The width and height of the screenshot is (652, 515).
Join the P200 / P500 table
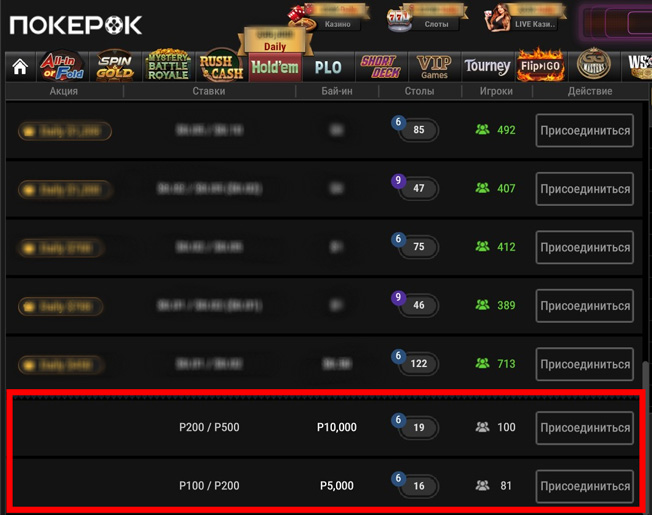point(584,428)
